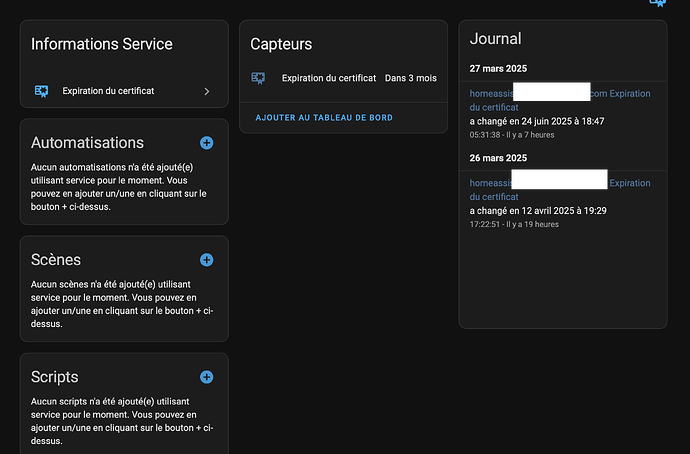Click the Scènes heading
The height and width of the screenshot is (454, 690).
[56, 260]
